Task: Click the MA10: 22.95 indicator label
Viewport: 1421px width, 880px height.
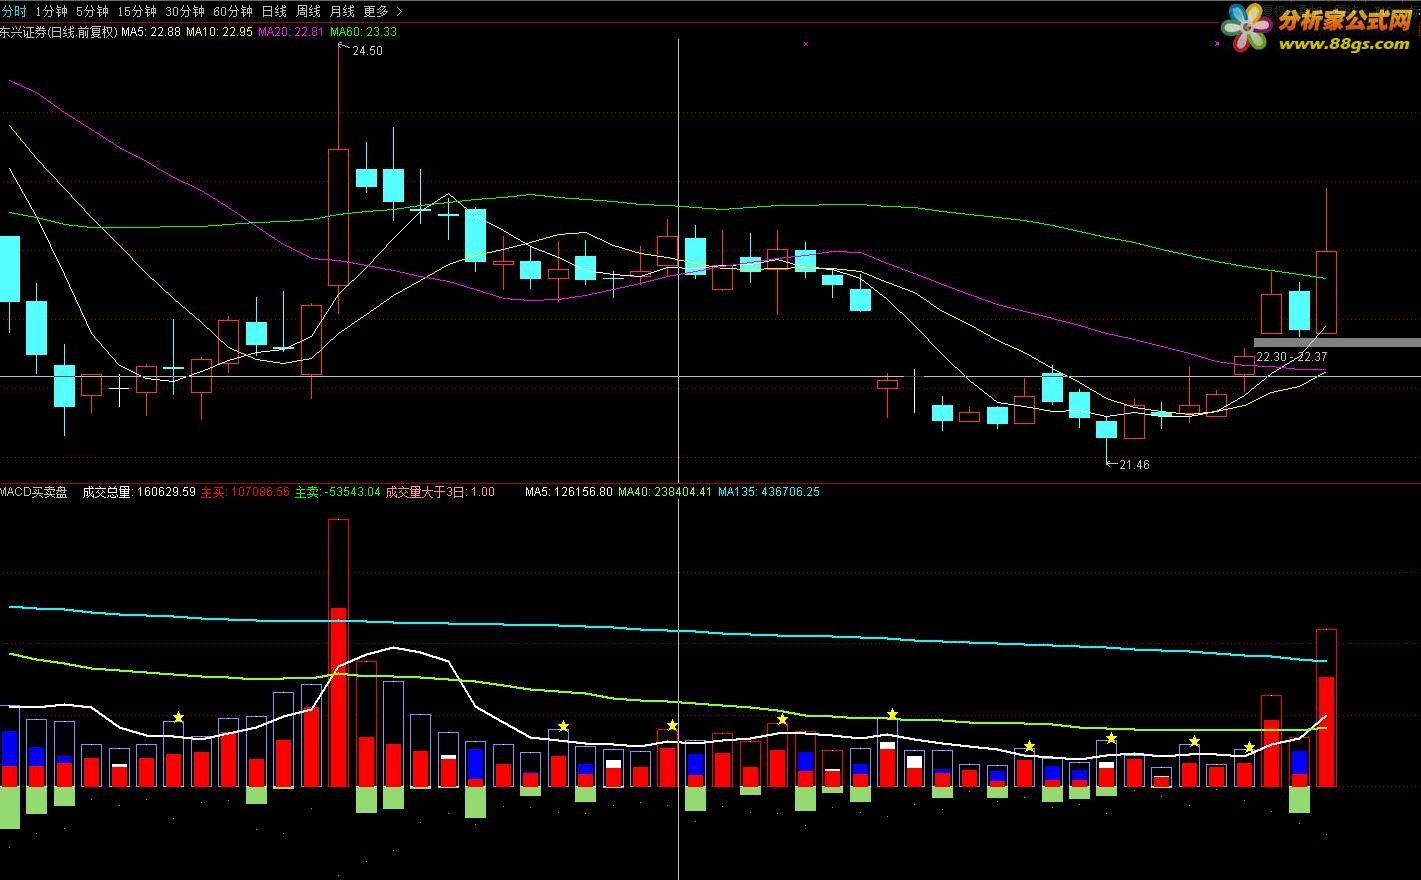Action: 220,32
